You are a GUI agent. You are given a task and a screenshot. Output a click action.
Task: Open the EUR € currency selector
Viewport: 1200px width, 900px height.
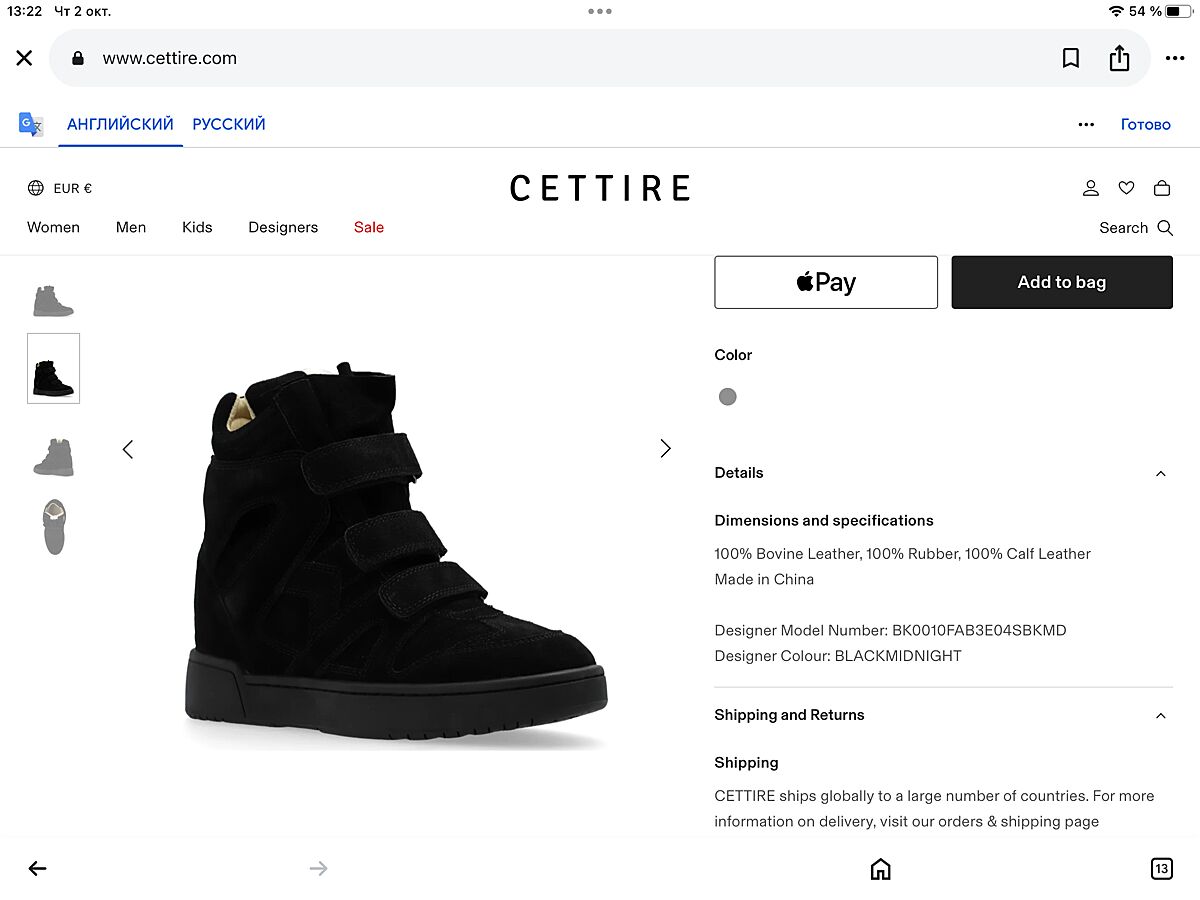tap(60, 188)
